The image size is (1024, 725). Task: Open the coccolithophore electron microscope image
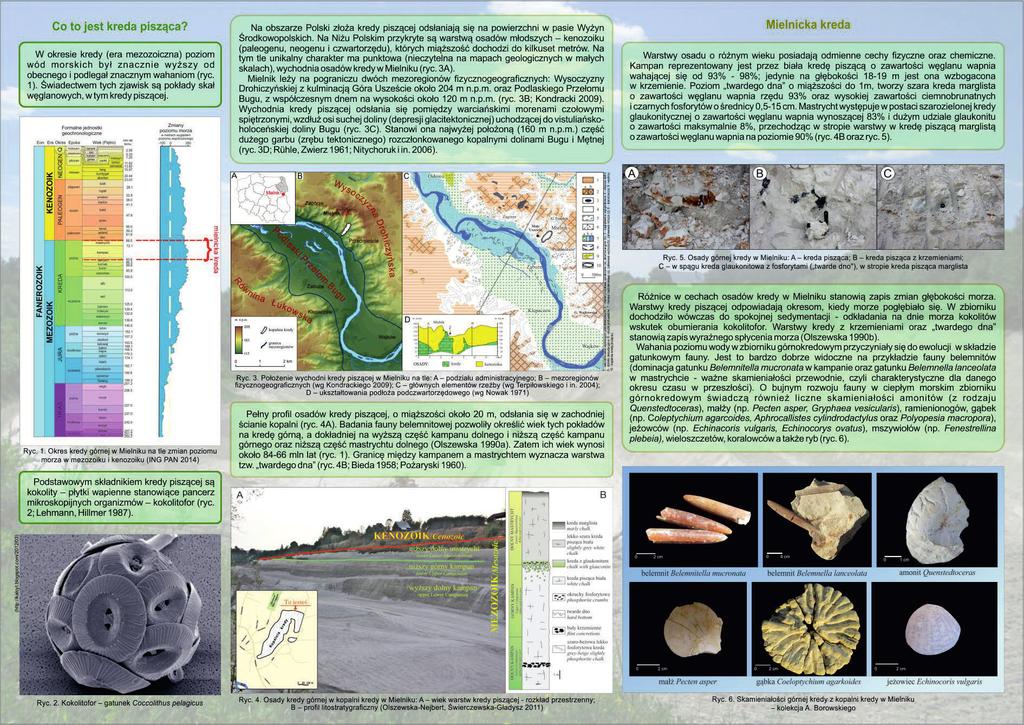(x=120, y=614)
